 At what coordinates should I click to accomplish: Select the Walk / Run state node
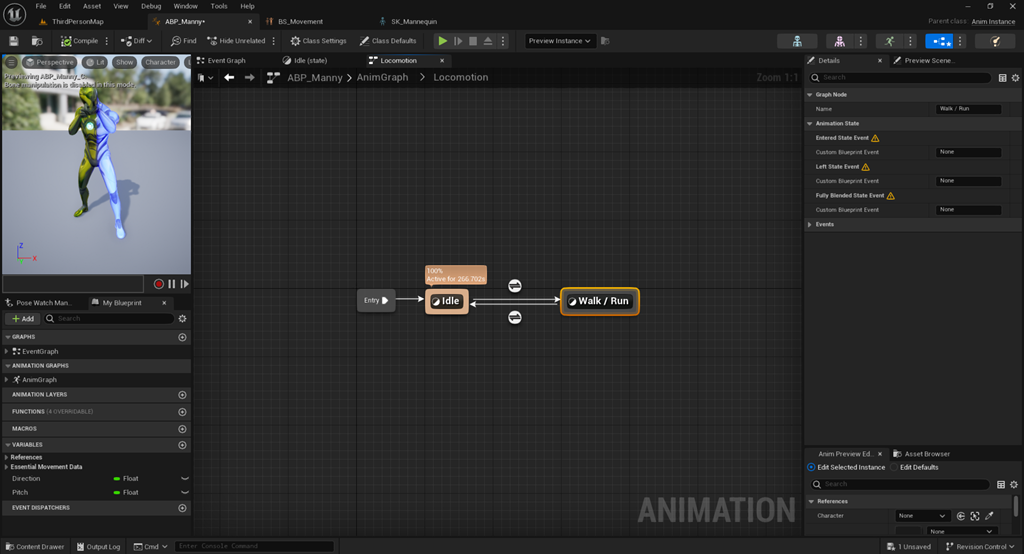(x=600, y=301)
